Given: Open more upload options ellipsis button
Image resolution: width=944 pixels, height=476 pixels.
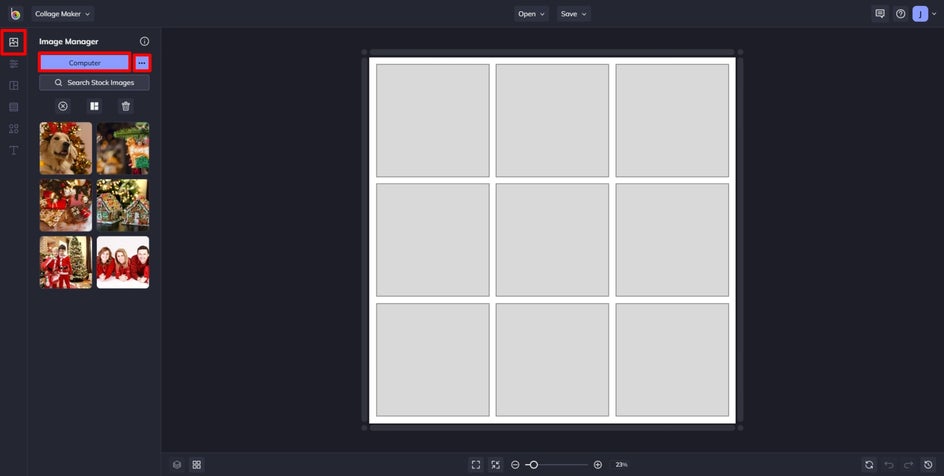Looking at the screenshot, I should pos(141,63).
